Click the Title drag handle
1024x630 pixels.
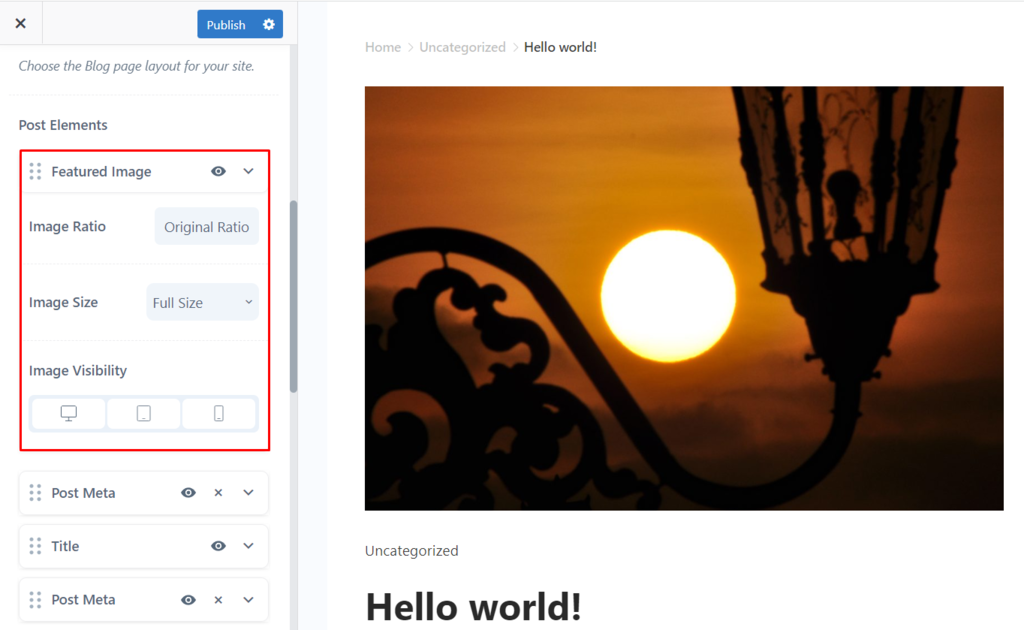(x=35, y=546)
